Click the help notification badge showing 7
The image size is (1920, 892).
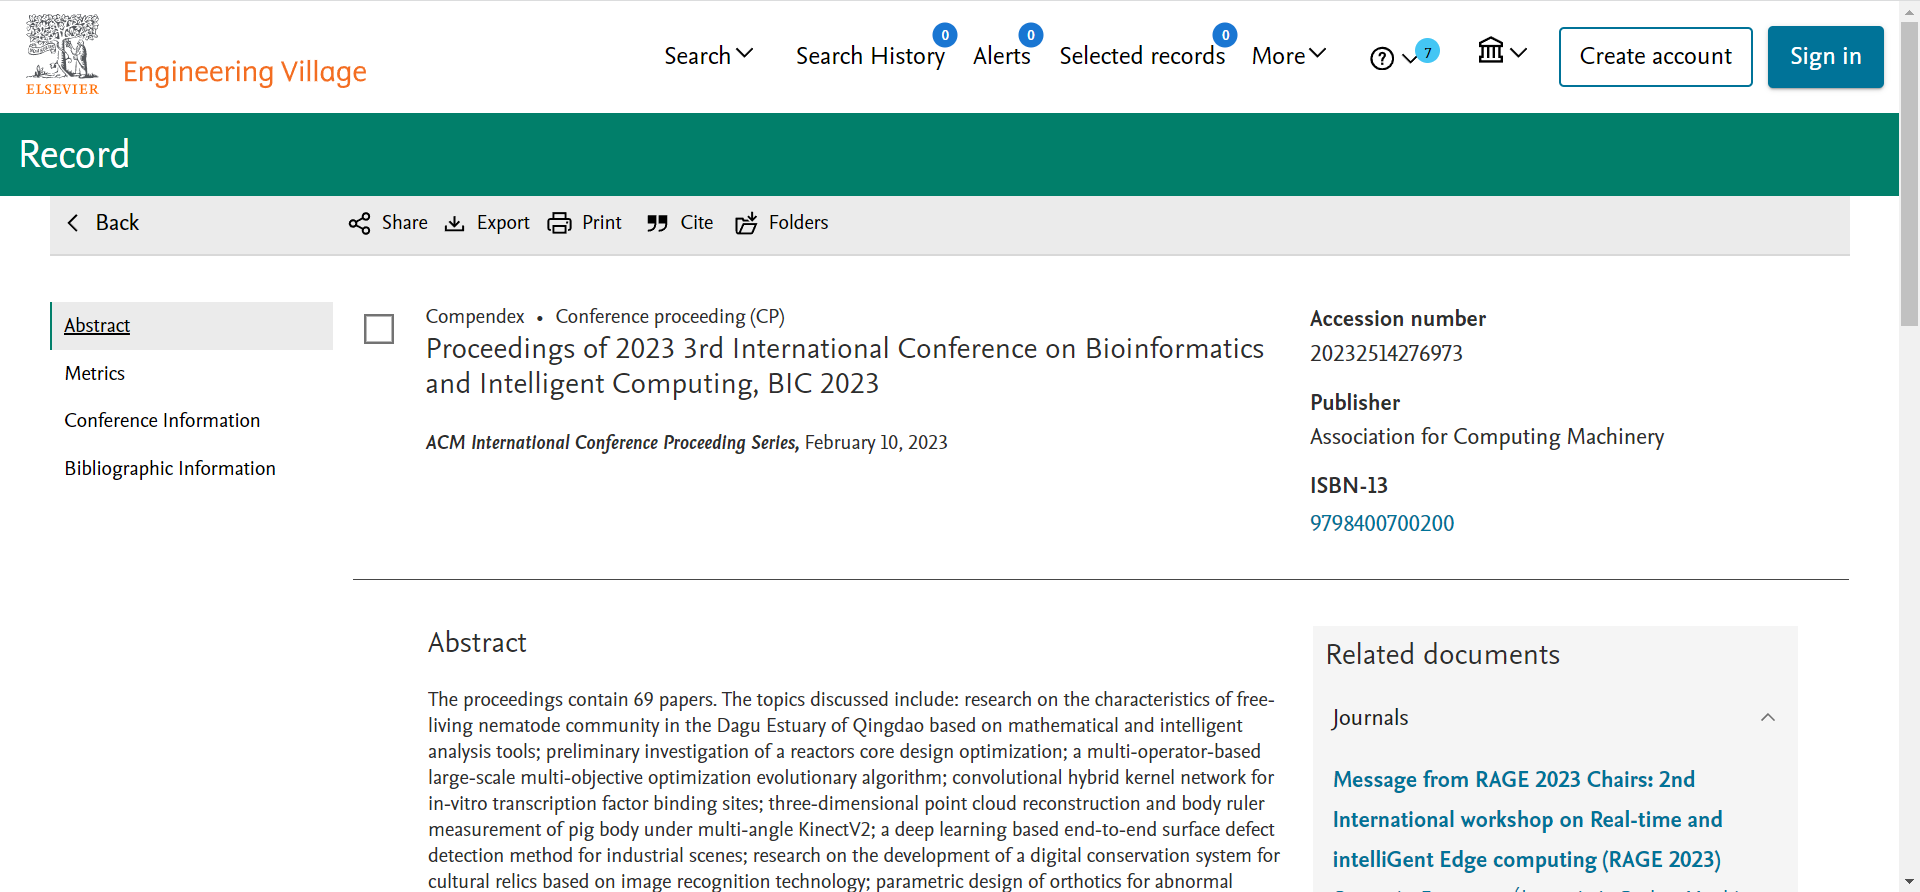point(1428,51)
